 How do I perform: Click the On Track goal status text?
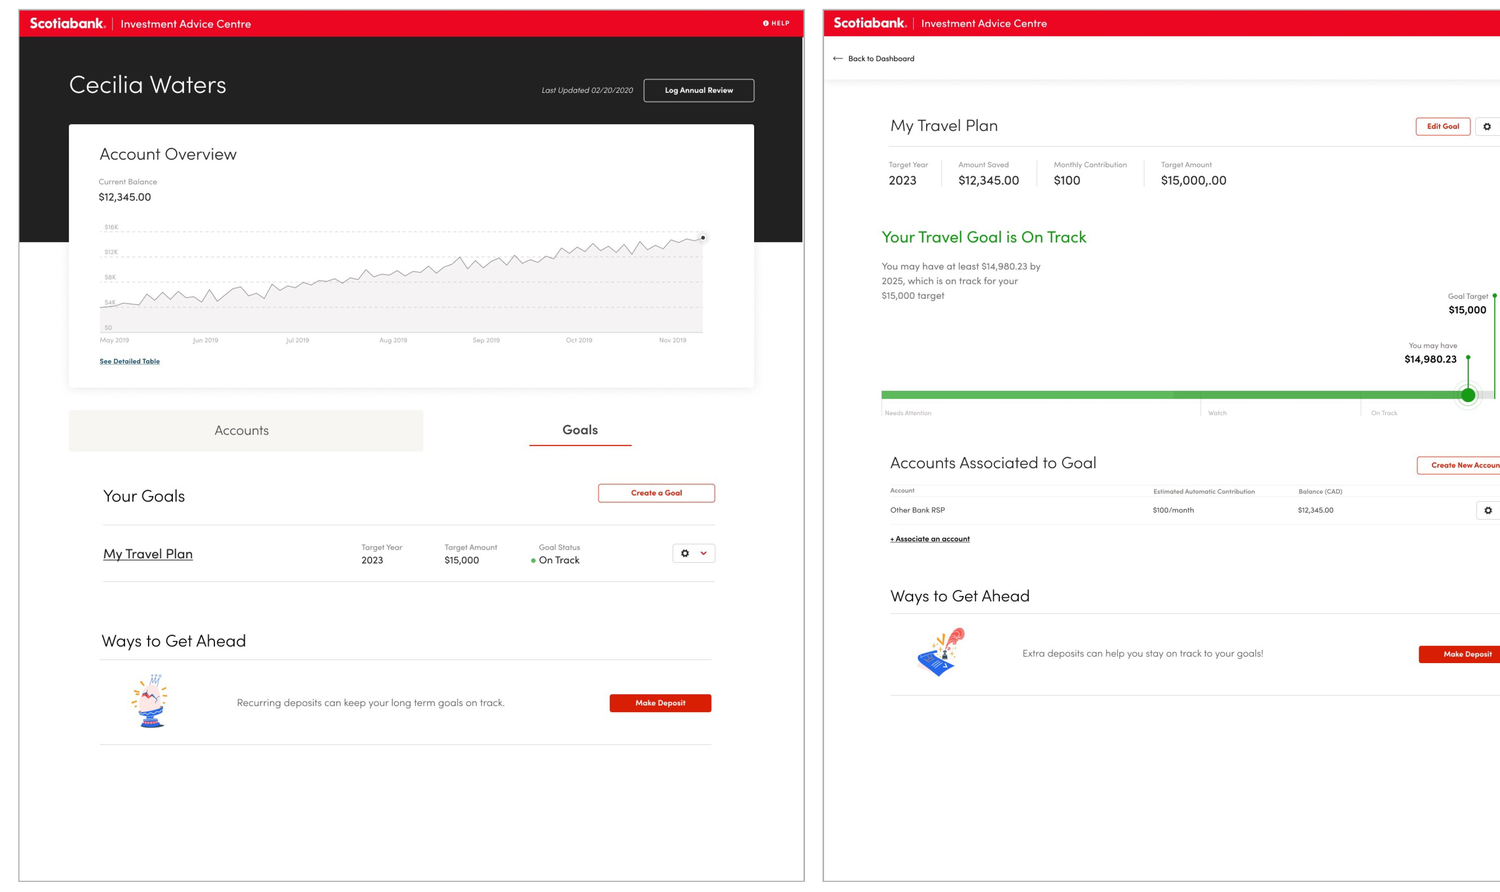coord(559,560)
